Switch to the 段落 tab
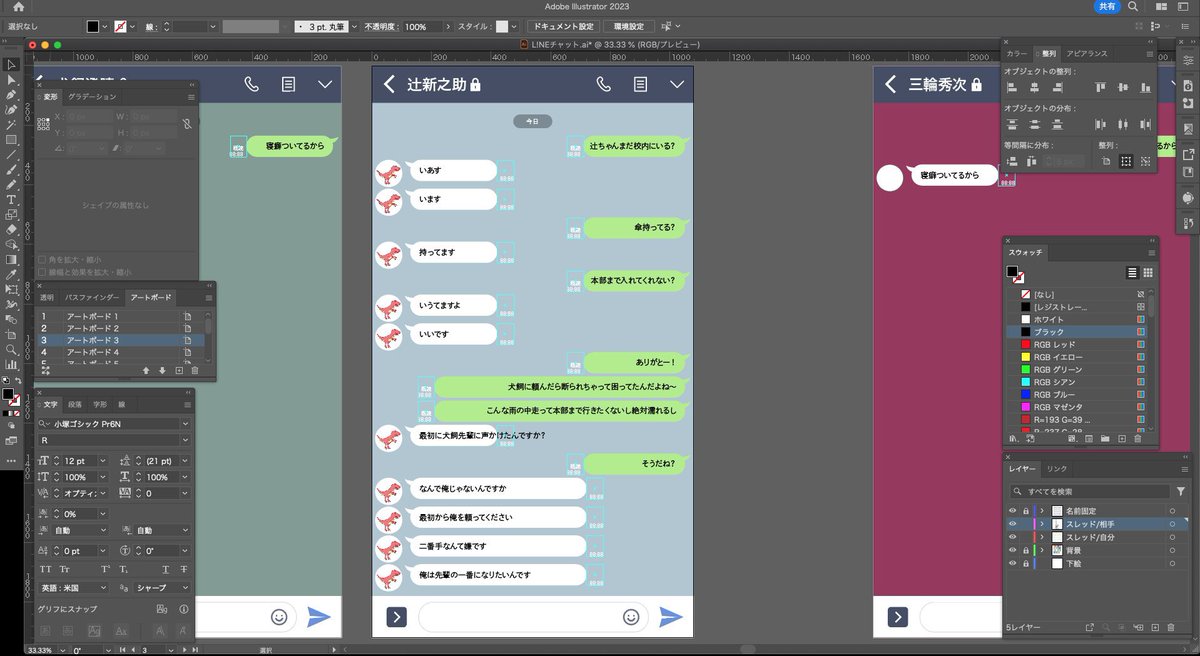 pyautogui.click(x=75, y=405)
